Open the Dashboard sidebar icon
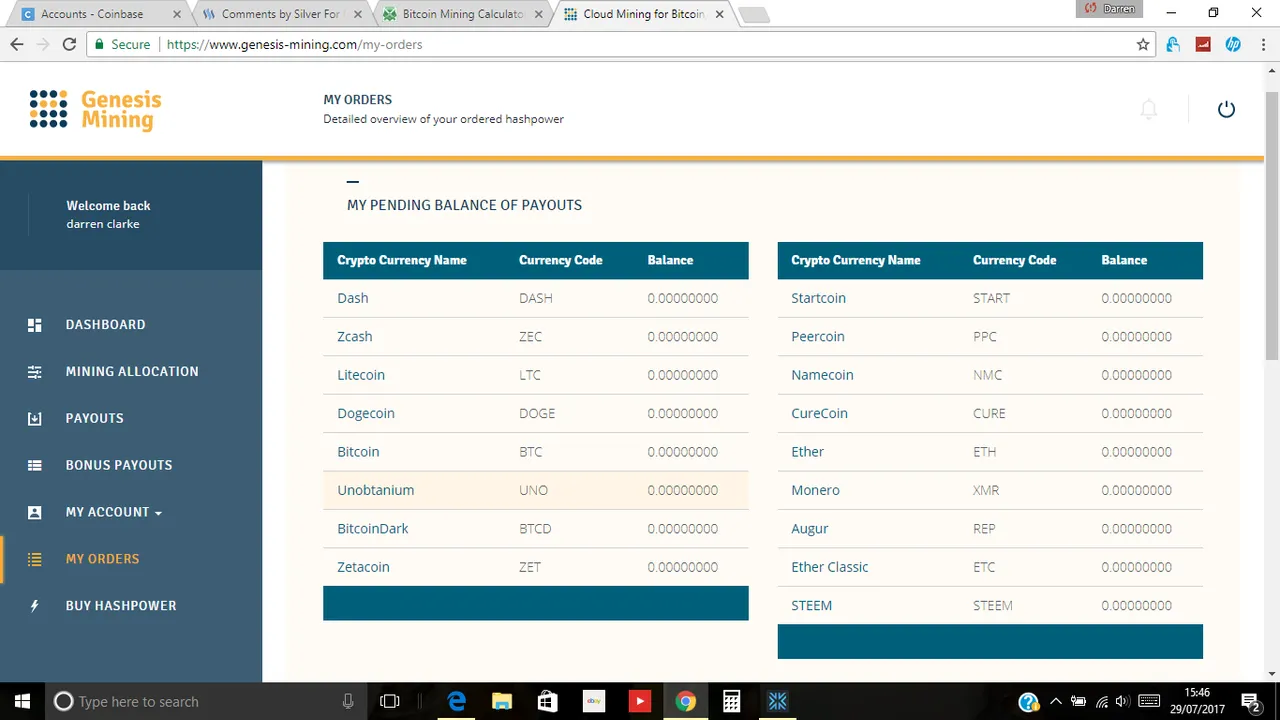This screenshot has height=720, width=1280. click(x=34, y=325)
